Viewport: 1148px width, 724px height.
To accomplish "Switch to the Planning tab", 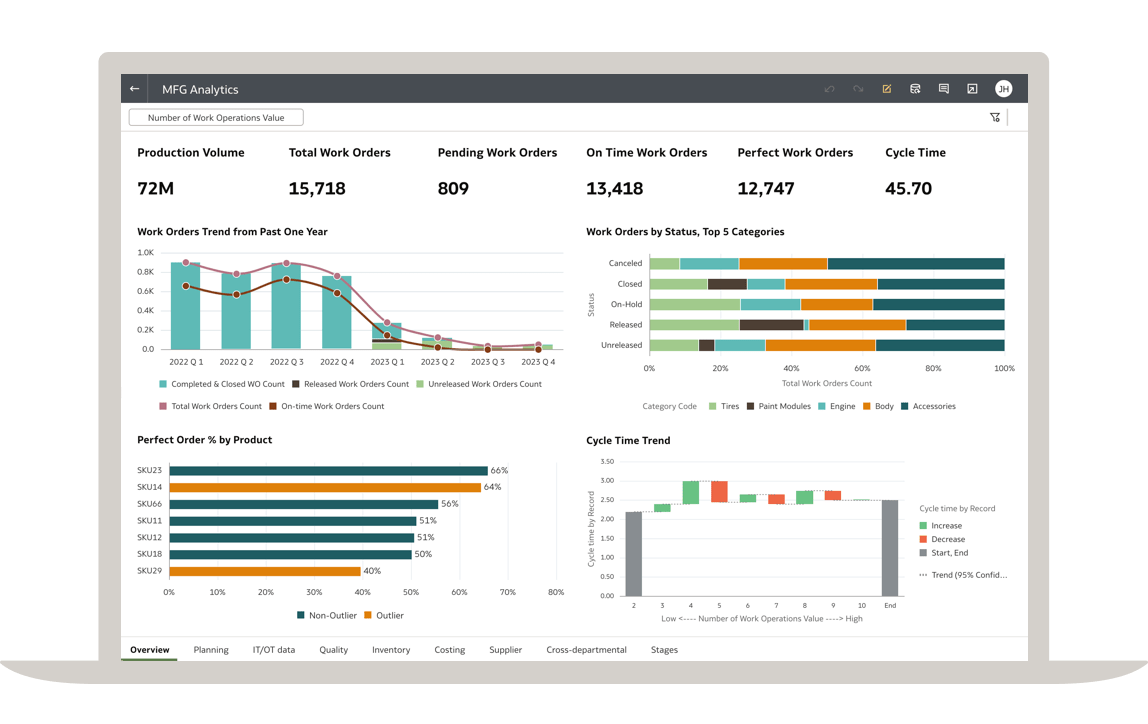I will (x=211, y=650).
